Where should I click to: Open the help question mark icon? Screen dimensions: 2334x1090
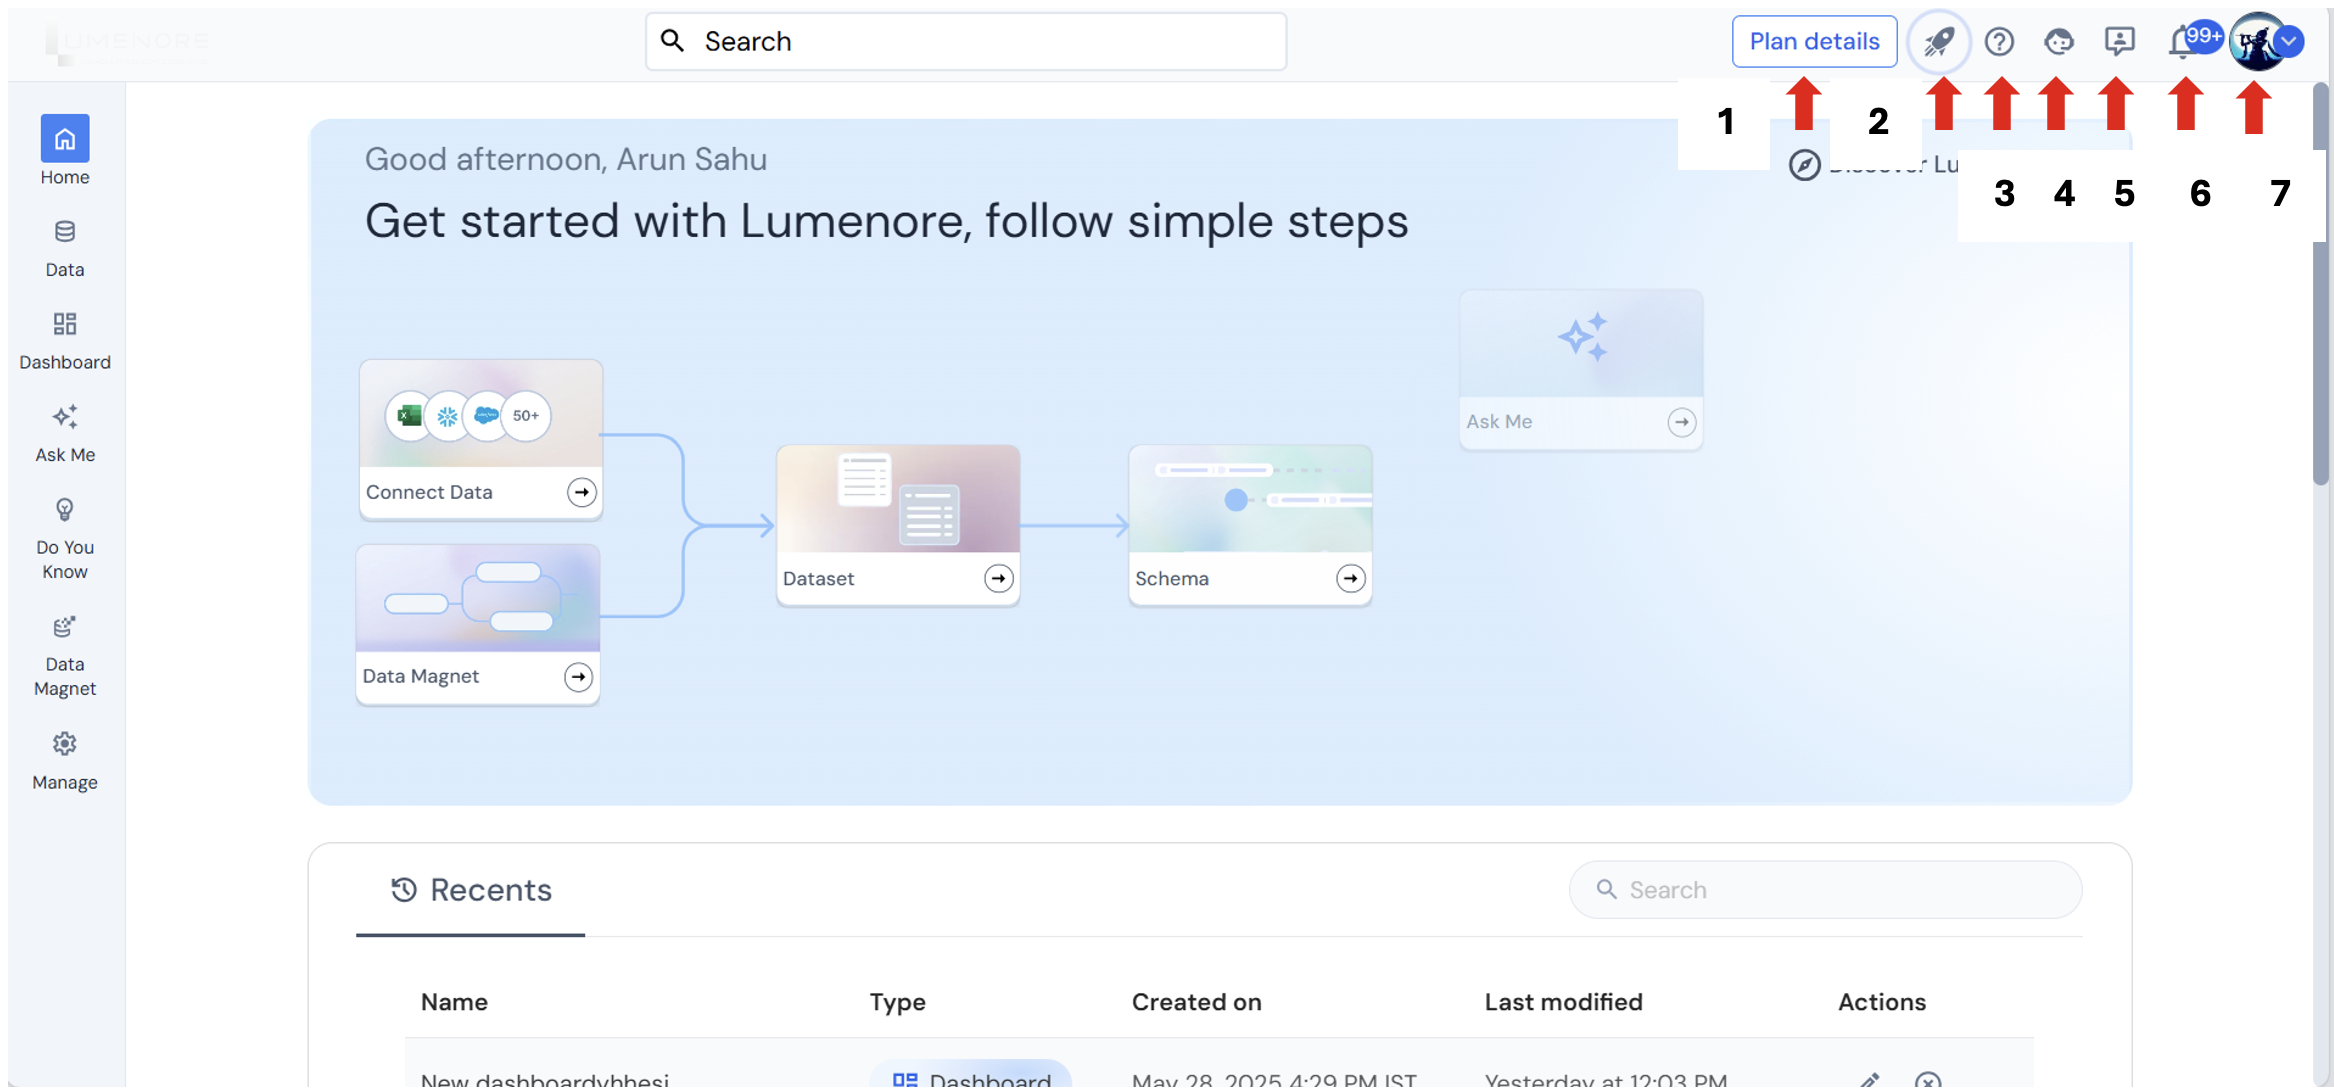(1999, 41)
